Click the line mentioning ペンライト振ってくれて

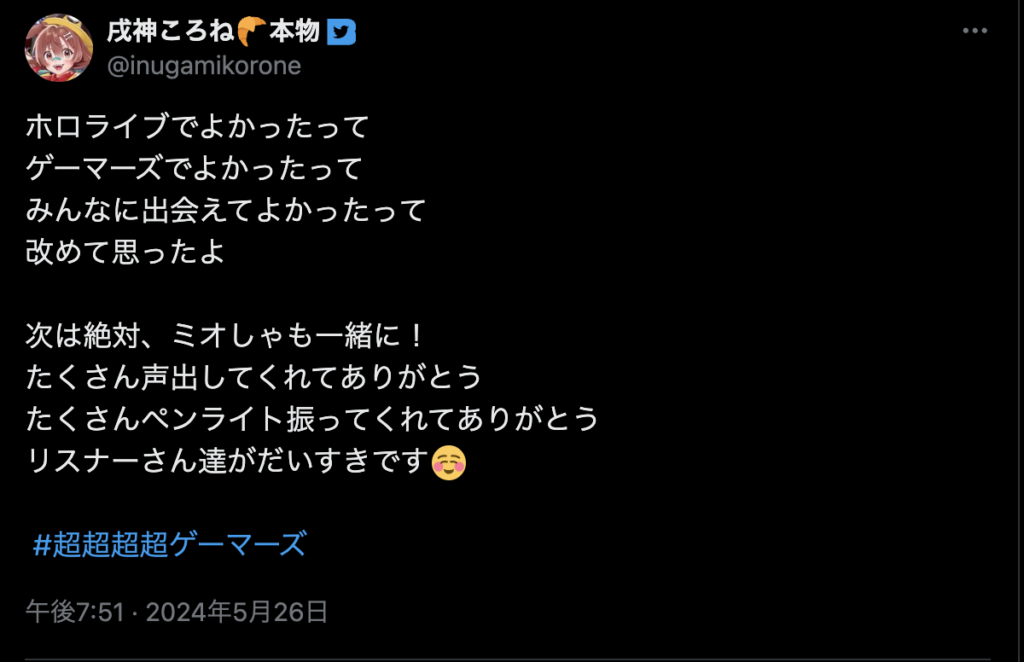point(312,419)
